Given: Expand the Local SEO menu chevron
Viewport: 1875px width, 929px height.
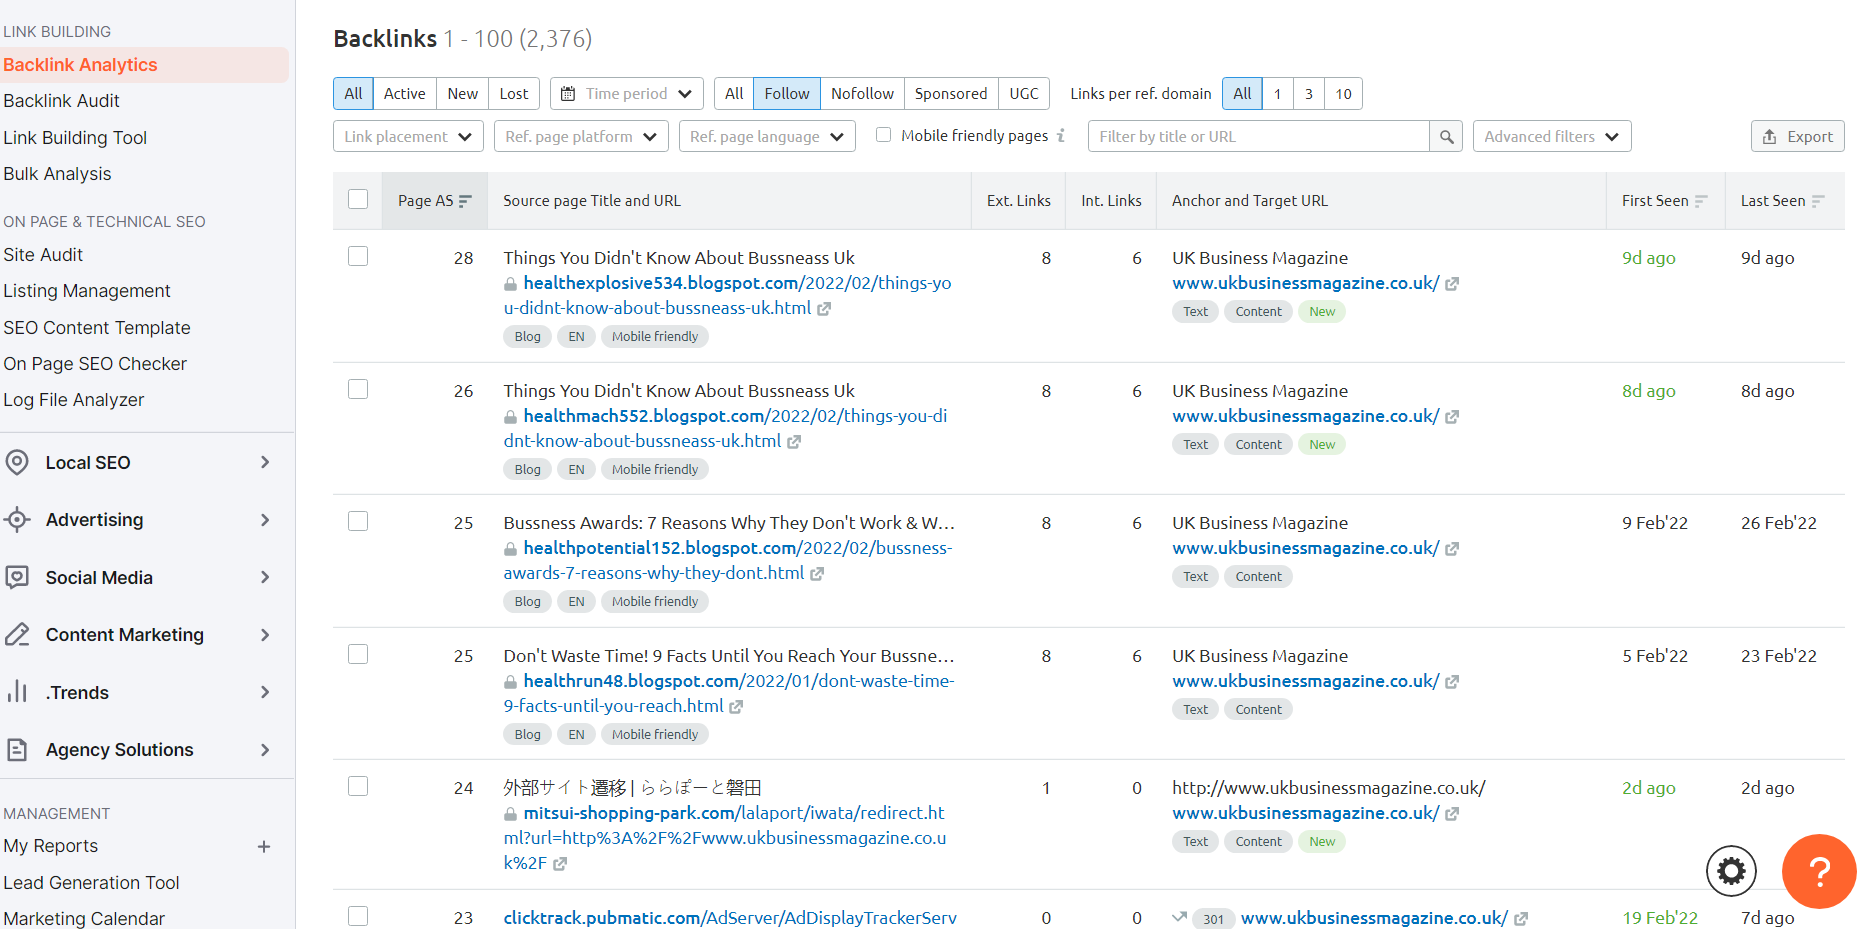Looking at the screenshot, I should (x=265, y=462).
